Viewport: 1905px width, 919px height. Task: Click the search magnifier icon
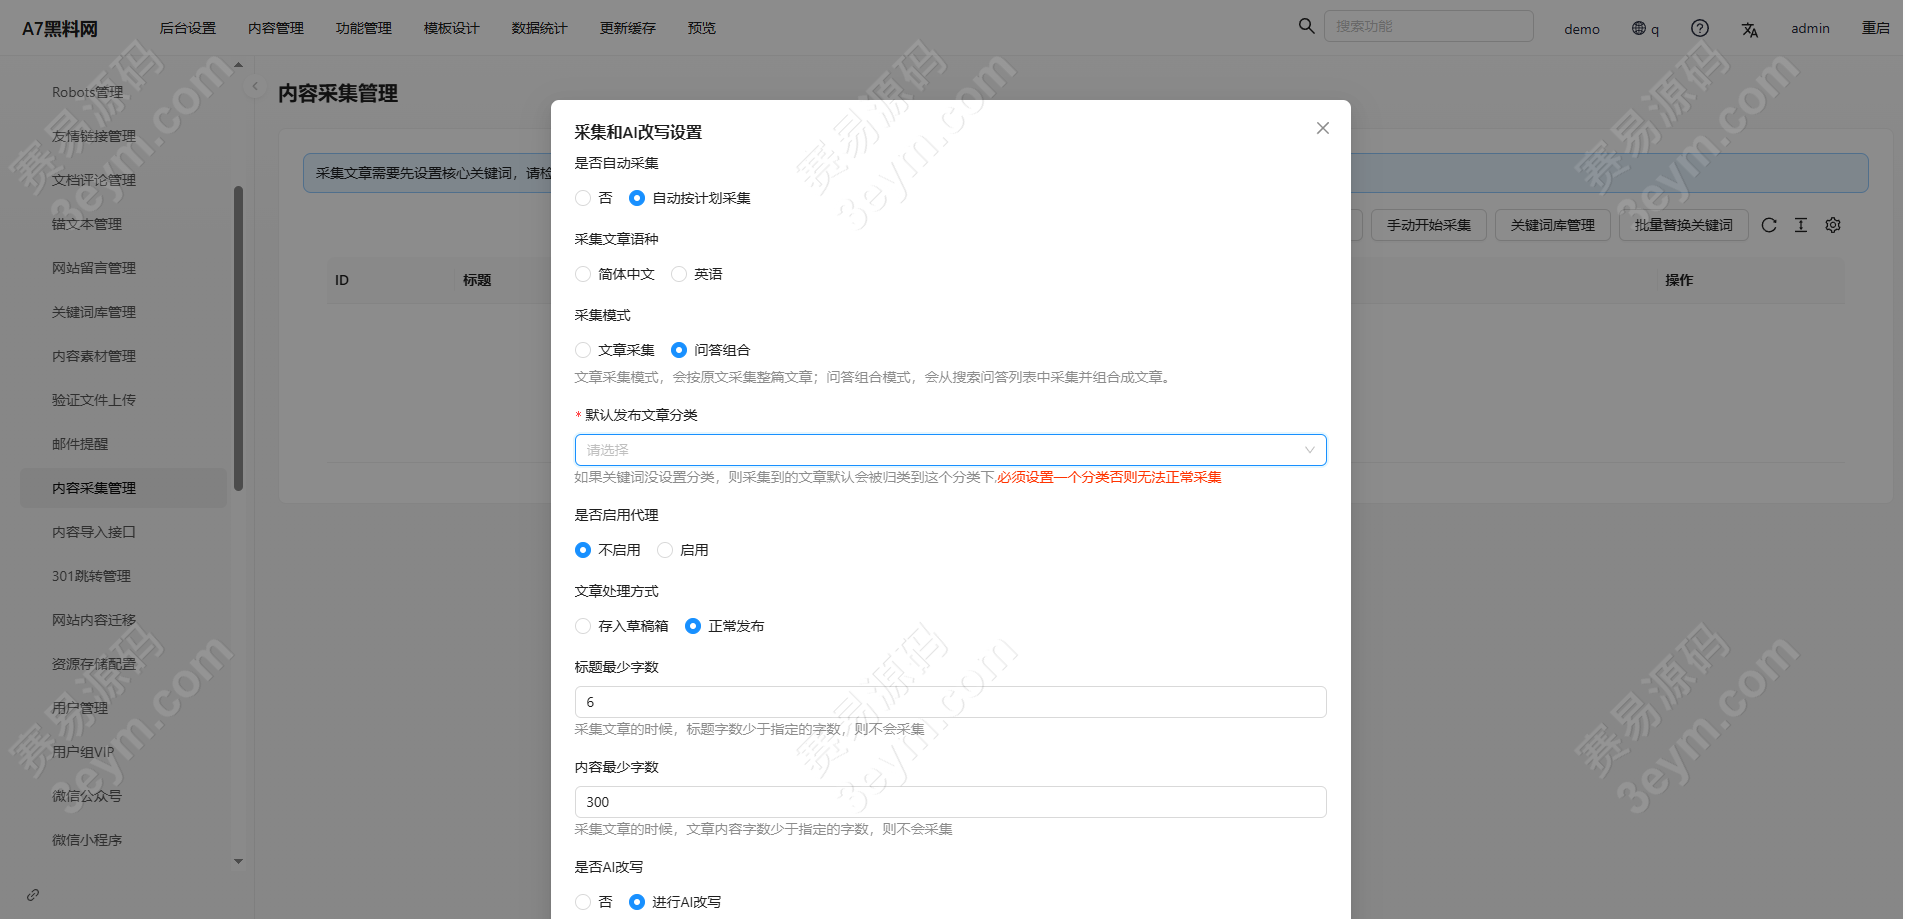[x=1306, y=26]
